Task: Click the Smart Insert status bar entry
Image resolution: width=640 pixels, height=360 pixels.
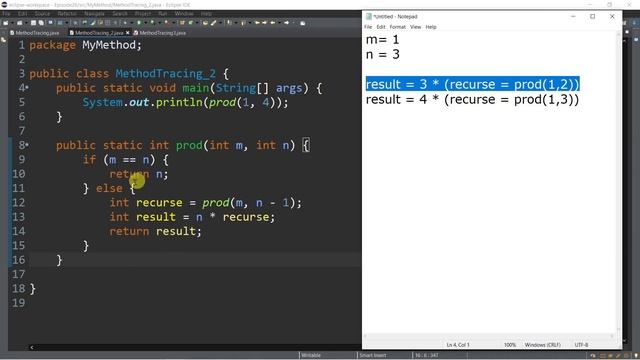Action: (373, 355)
